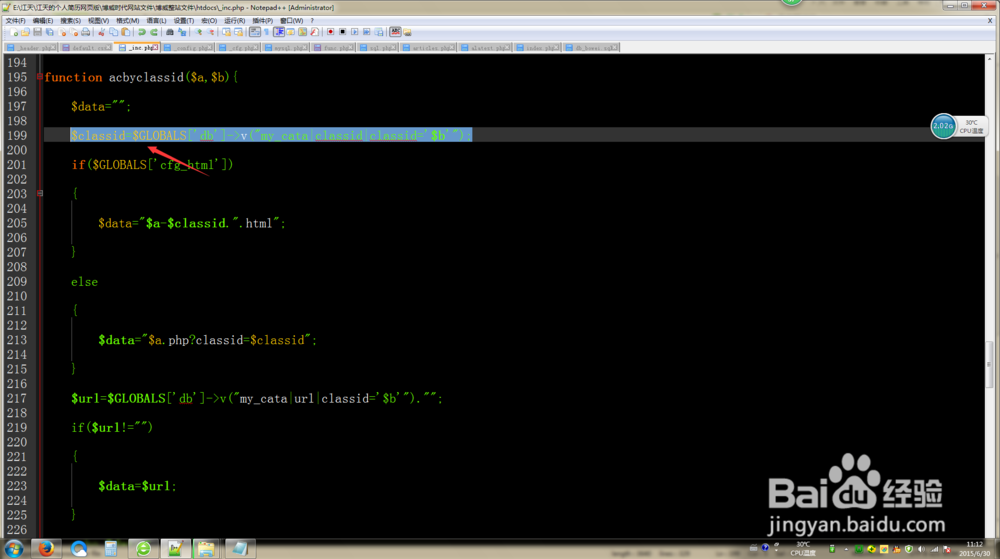Viewport: 1000px width, 559px height.
Task: Open the 文件(F) menu
Action: coord(15,20)
